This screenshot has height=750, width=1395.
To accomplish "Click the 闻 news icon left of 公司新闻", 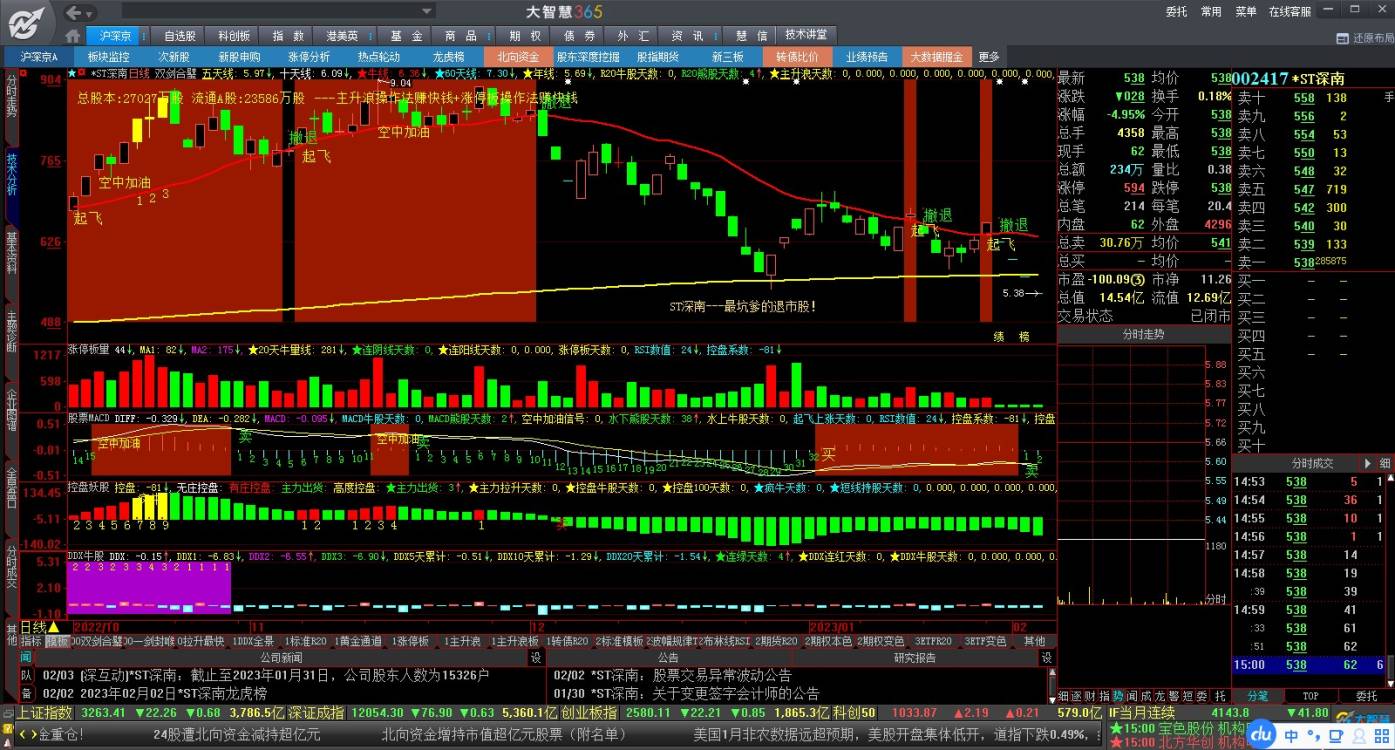I will pos(26,657).
